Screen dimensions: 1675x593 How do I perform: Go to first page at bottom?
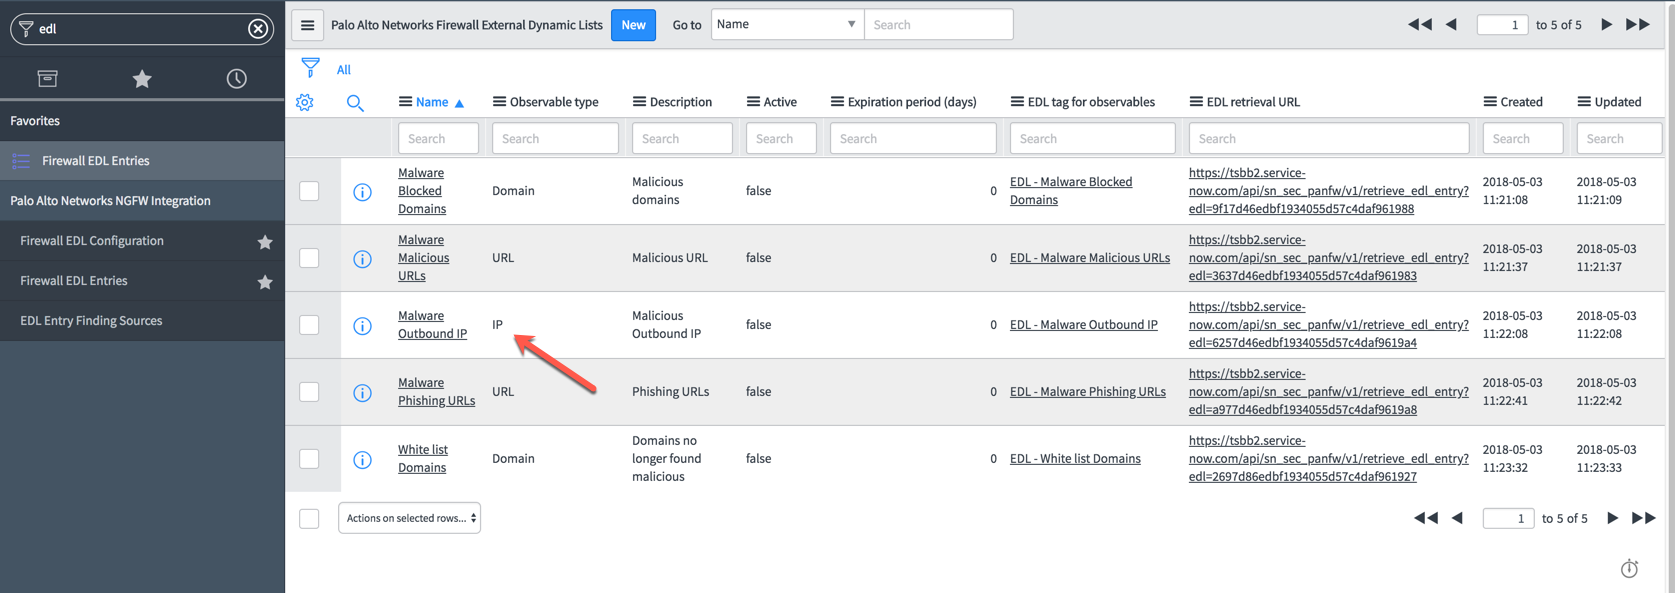click(x=1426, y=518)
